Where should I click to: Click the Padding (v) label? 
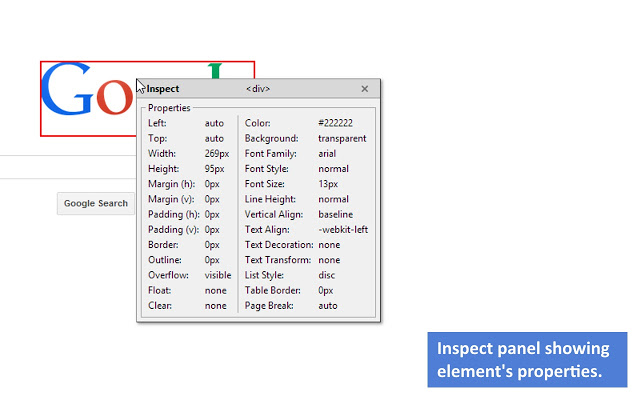[173, 230]
